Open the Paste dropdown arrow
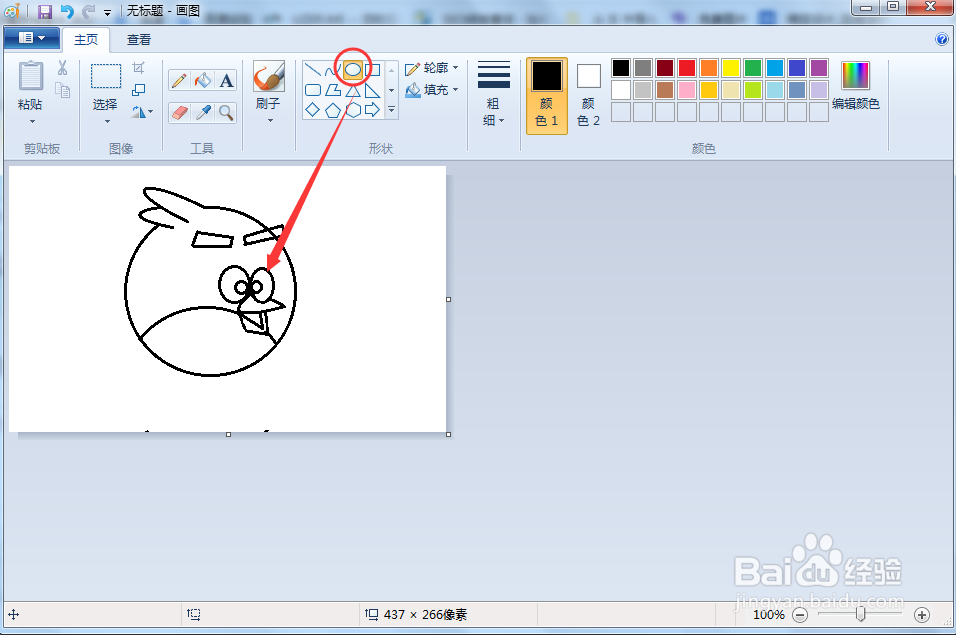This screenshot has height=635, width=956. pos(32,122)
